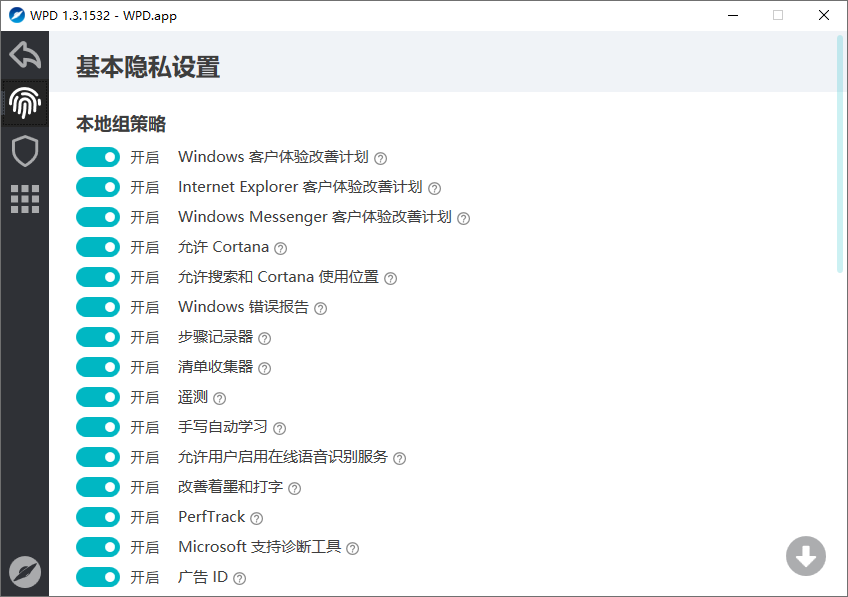Toggle 允许 Cortana off
This screenshot has height=597, width=848.
(97, 247)
